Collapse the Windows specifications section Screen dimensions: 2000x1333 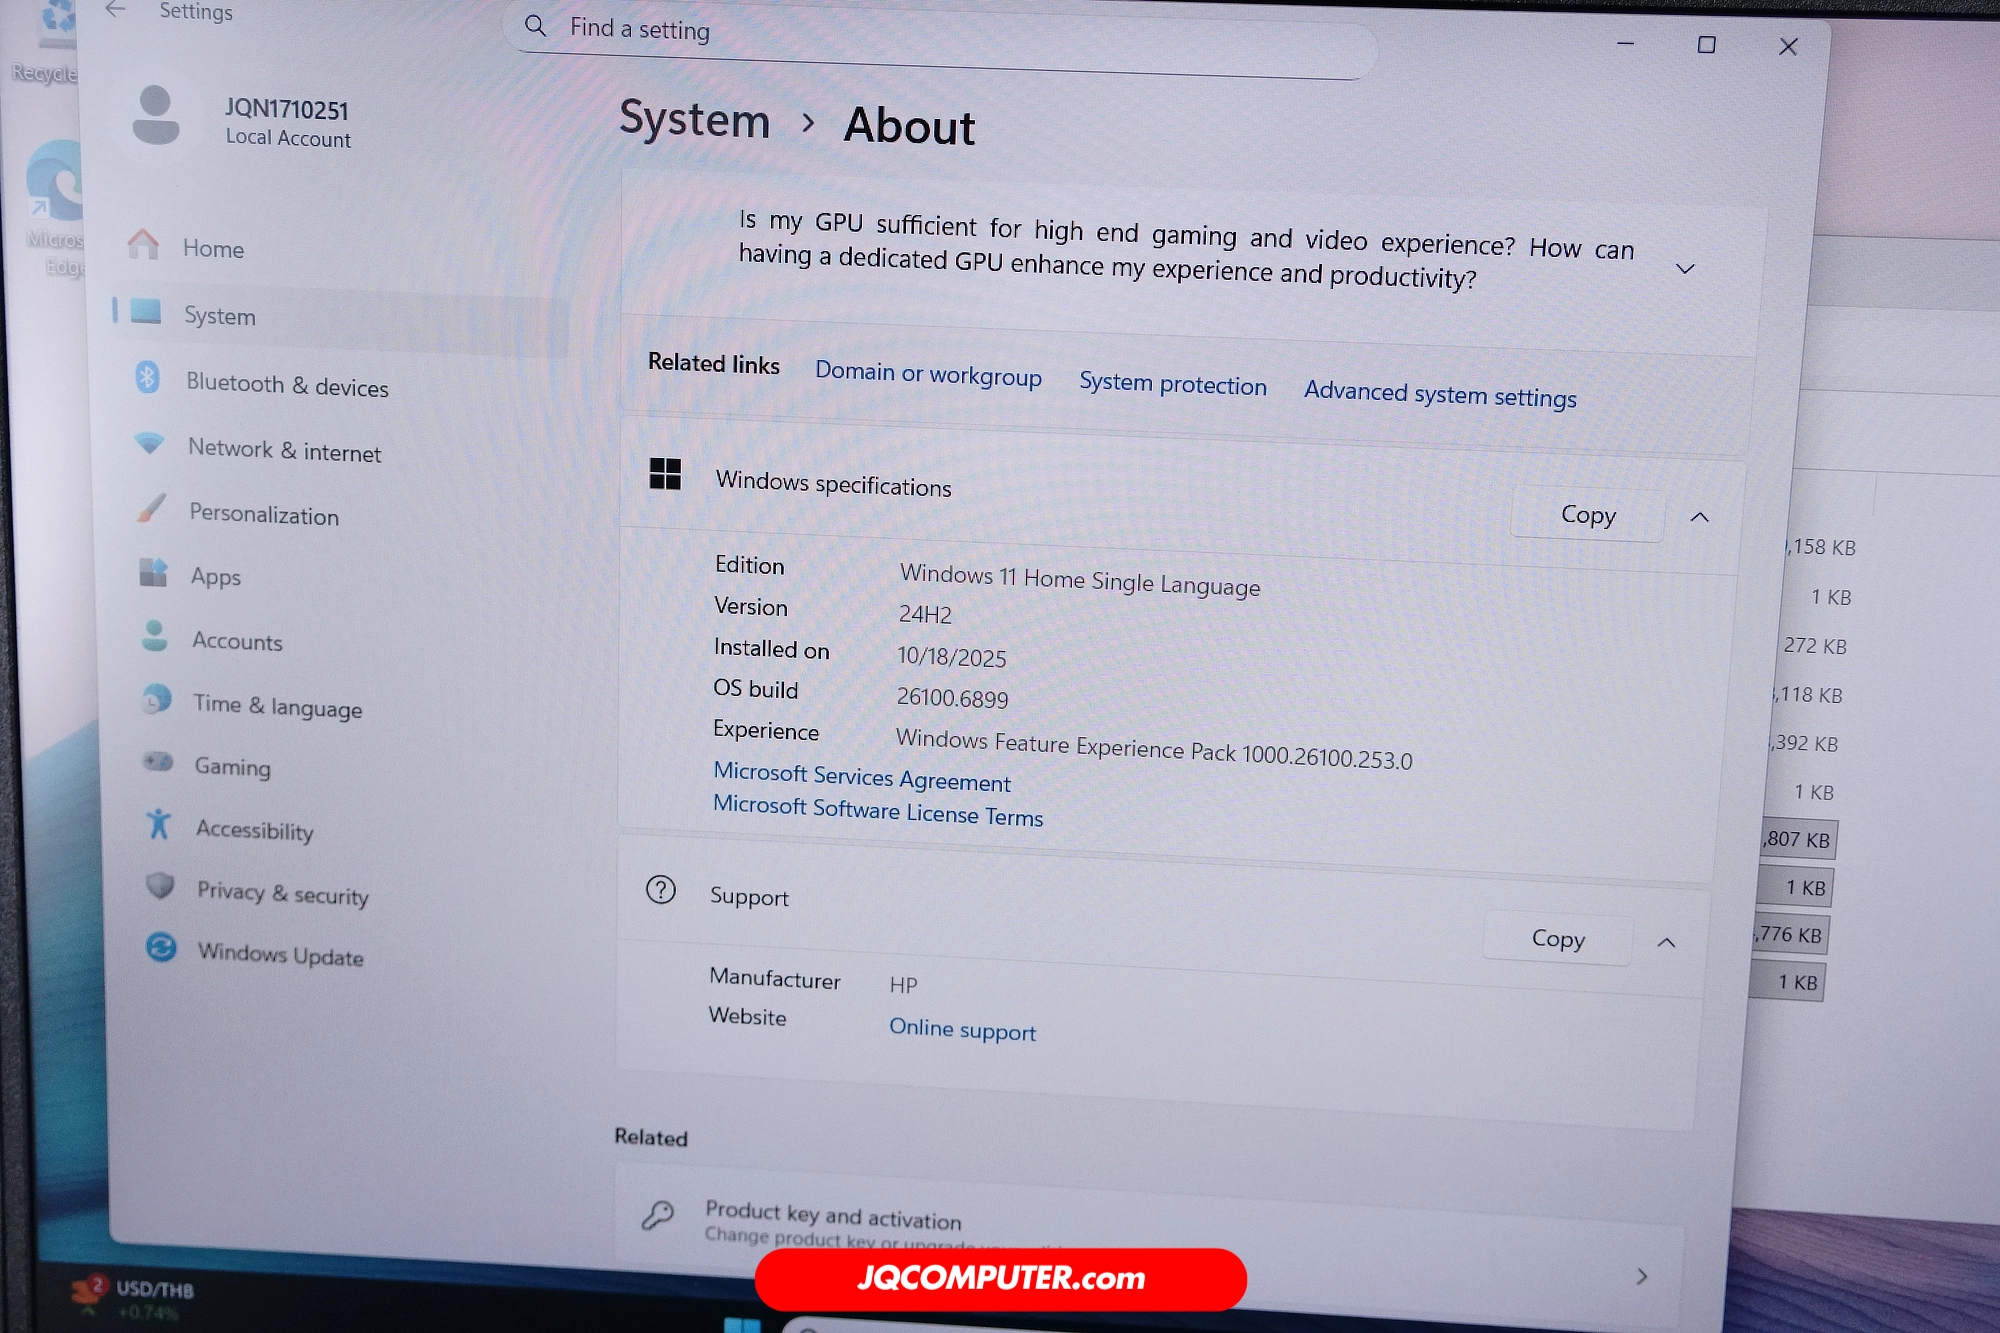pyautogui.click(x=1699, y=517)
